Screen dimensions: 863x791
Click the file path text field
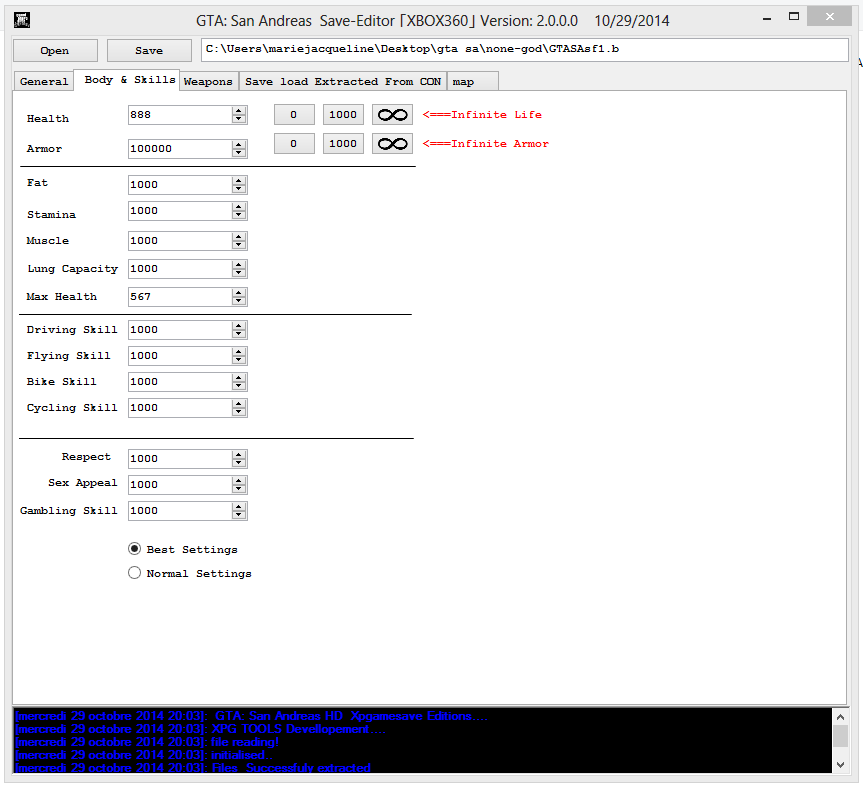pos(523,49)
